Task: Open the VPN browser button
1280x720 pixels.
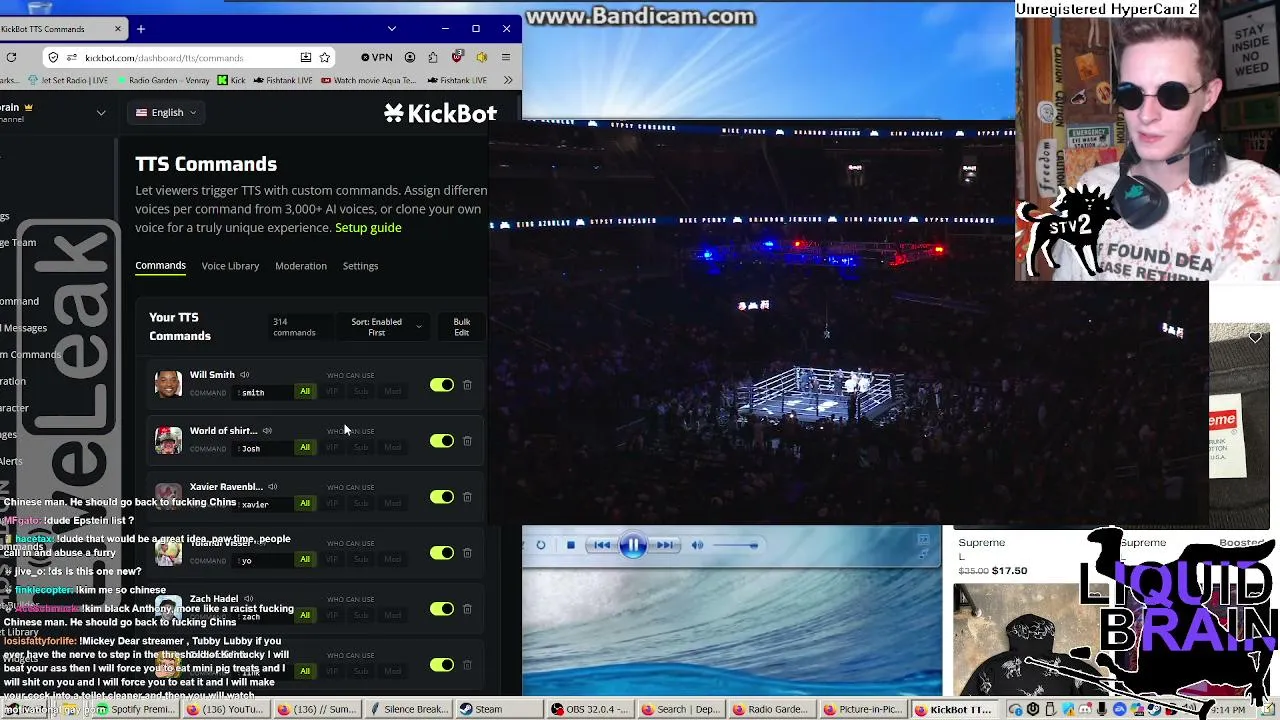Action: coord(376,57)
